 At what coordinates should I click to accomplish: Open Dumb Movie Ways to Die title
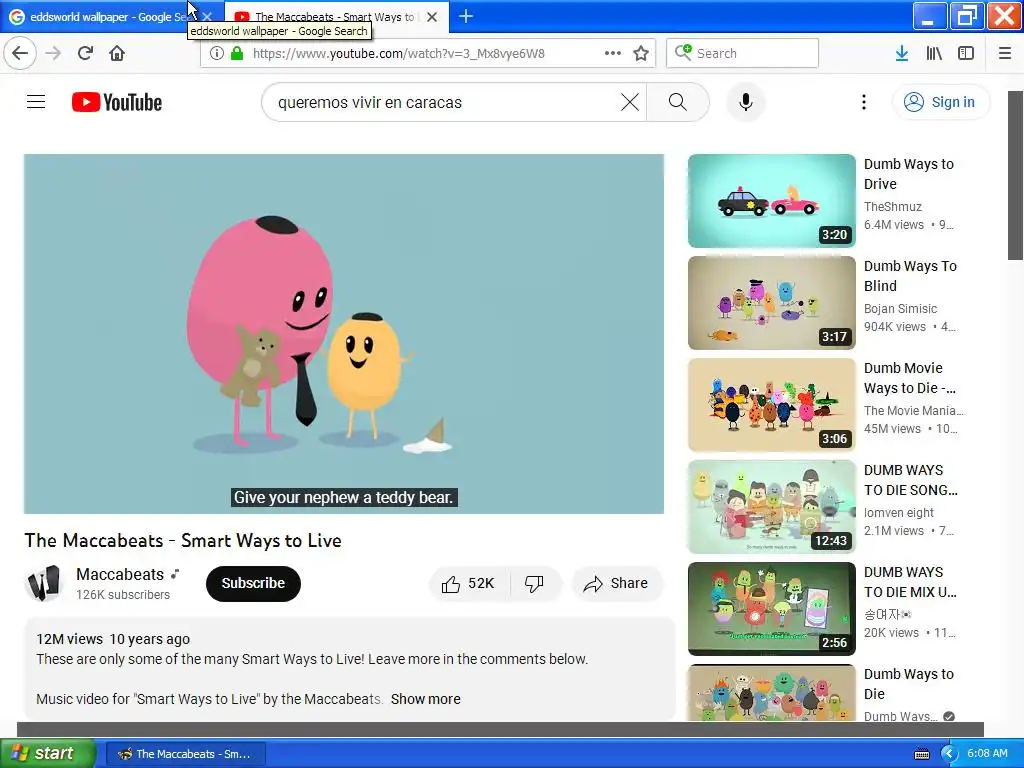click(x=910, y=377)
